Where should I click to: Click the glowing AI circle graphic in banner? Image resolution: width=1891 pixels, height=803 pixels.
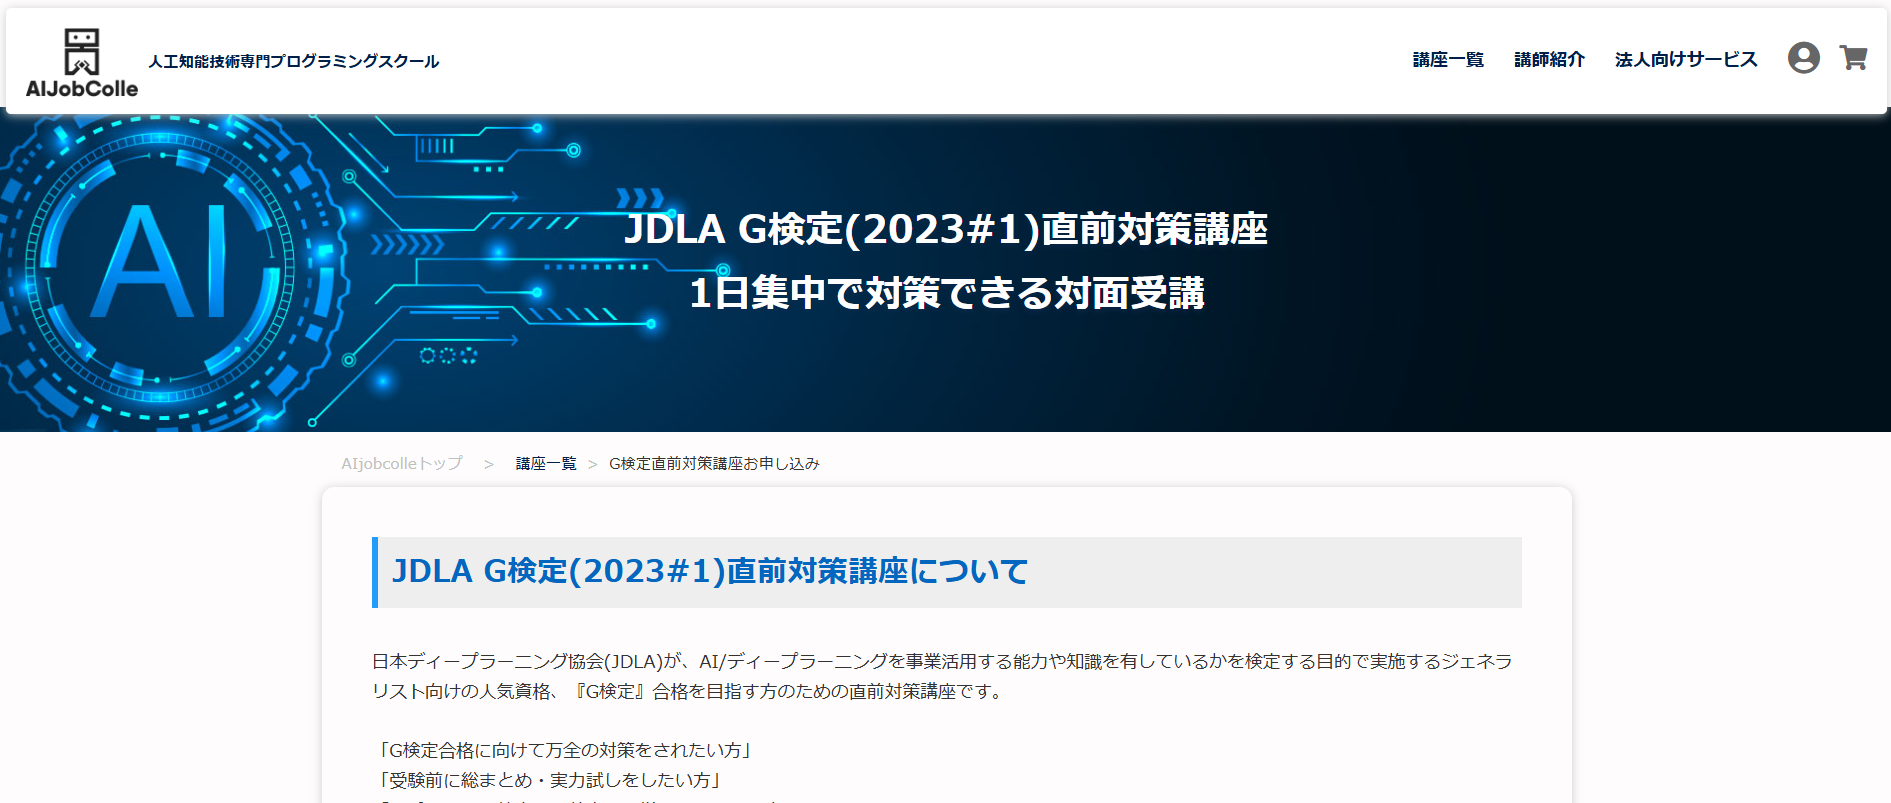coord(160,265)
